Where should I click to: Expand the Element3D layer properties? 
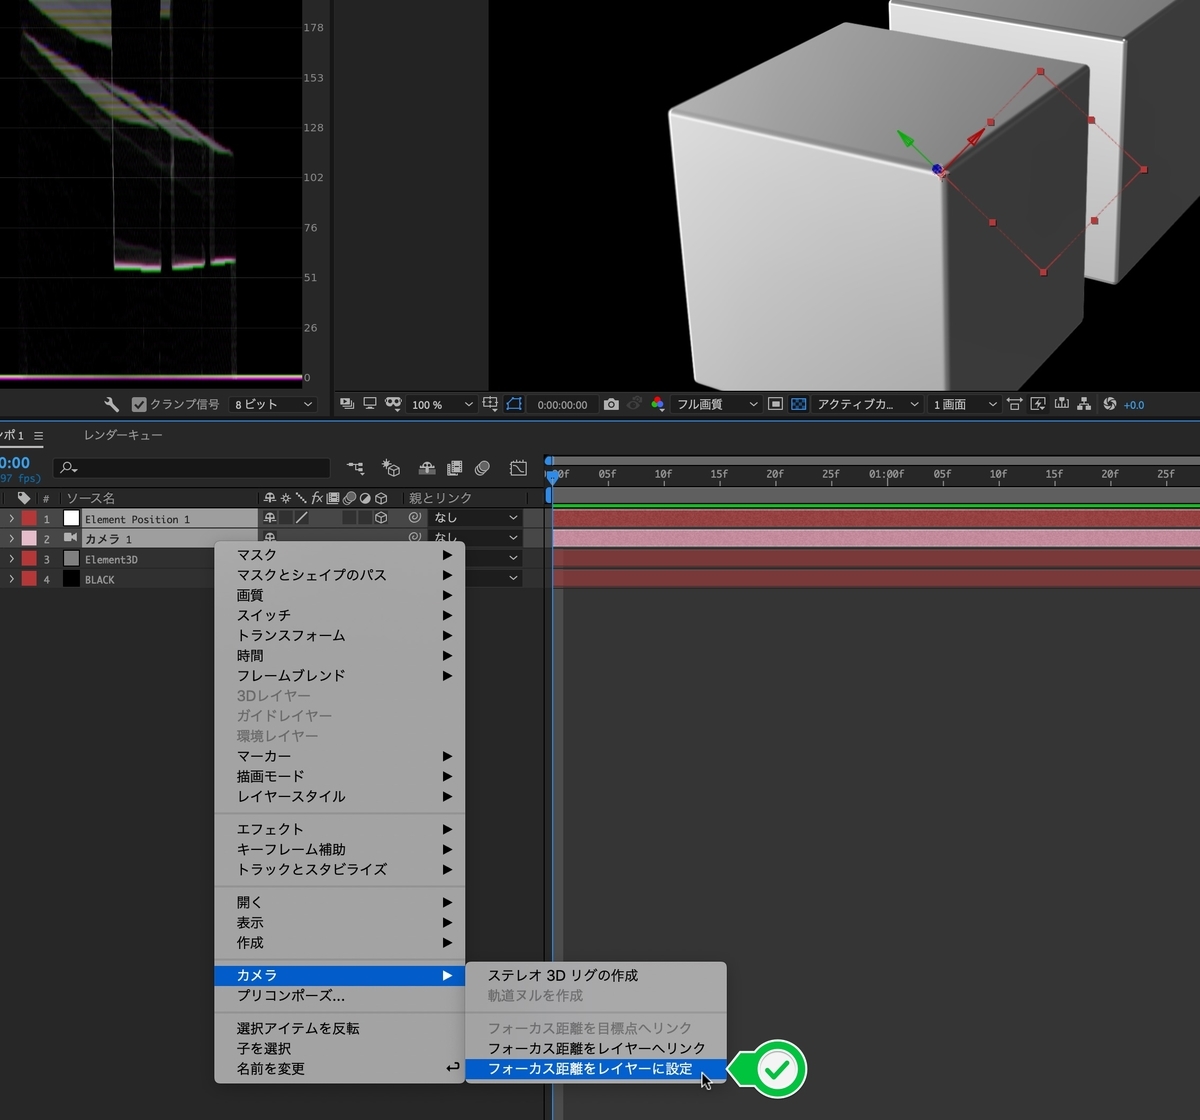pos(11,559)
